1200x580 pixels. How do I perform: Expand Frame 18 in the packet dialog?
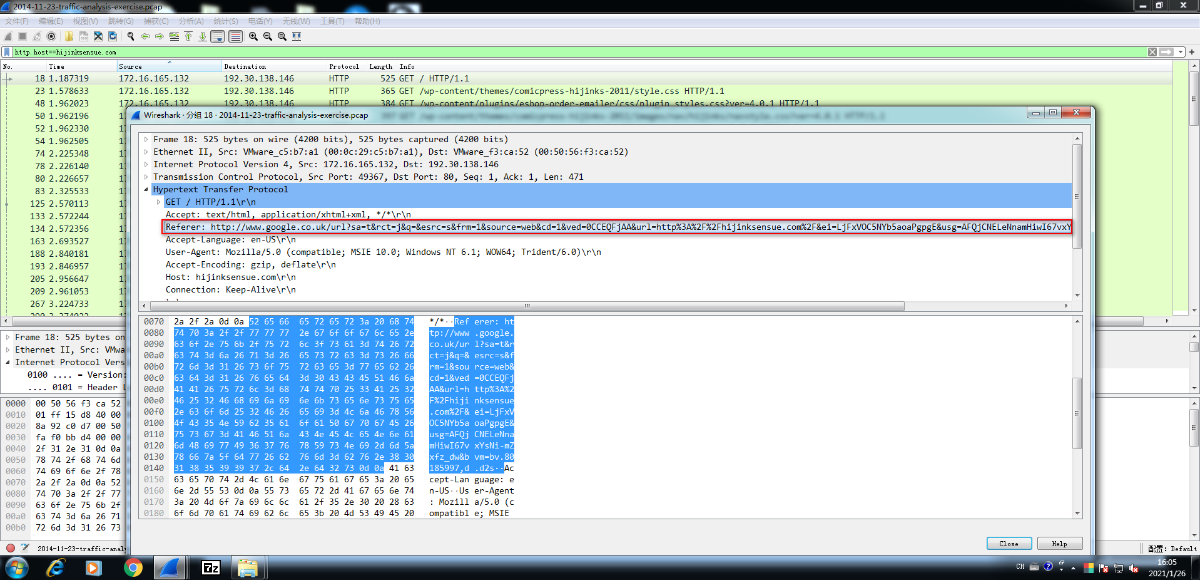(147, 139)
